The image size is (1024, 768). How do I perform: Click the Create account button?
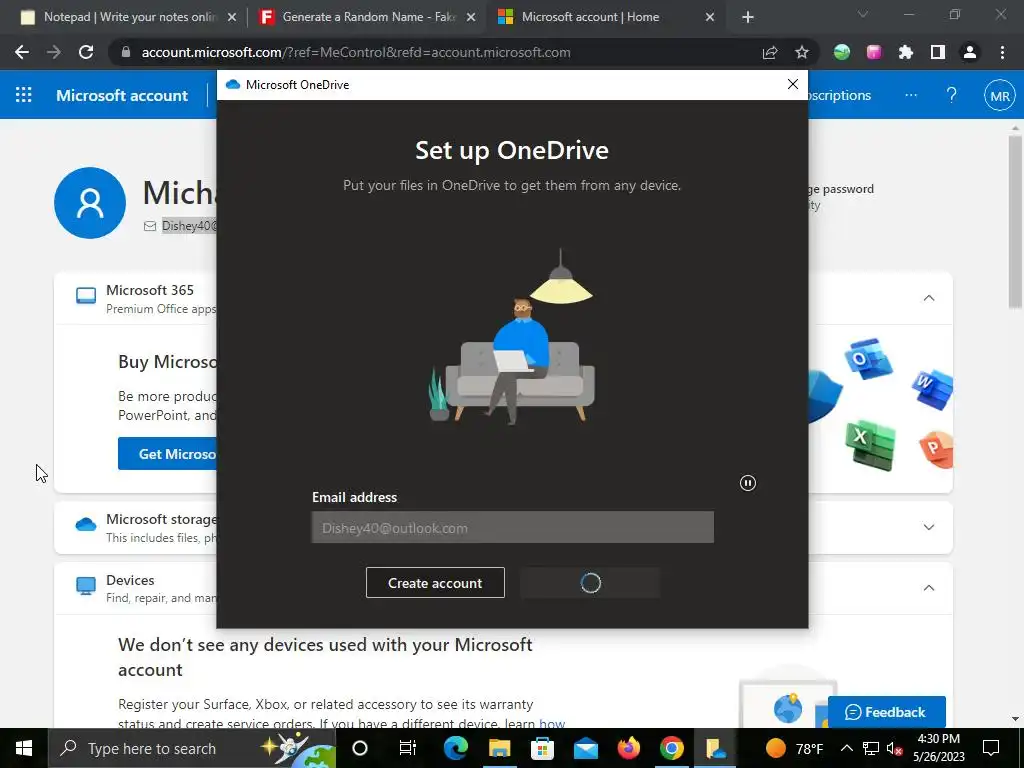click(435, 583)
